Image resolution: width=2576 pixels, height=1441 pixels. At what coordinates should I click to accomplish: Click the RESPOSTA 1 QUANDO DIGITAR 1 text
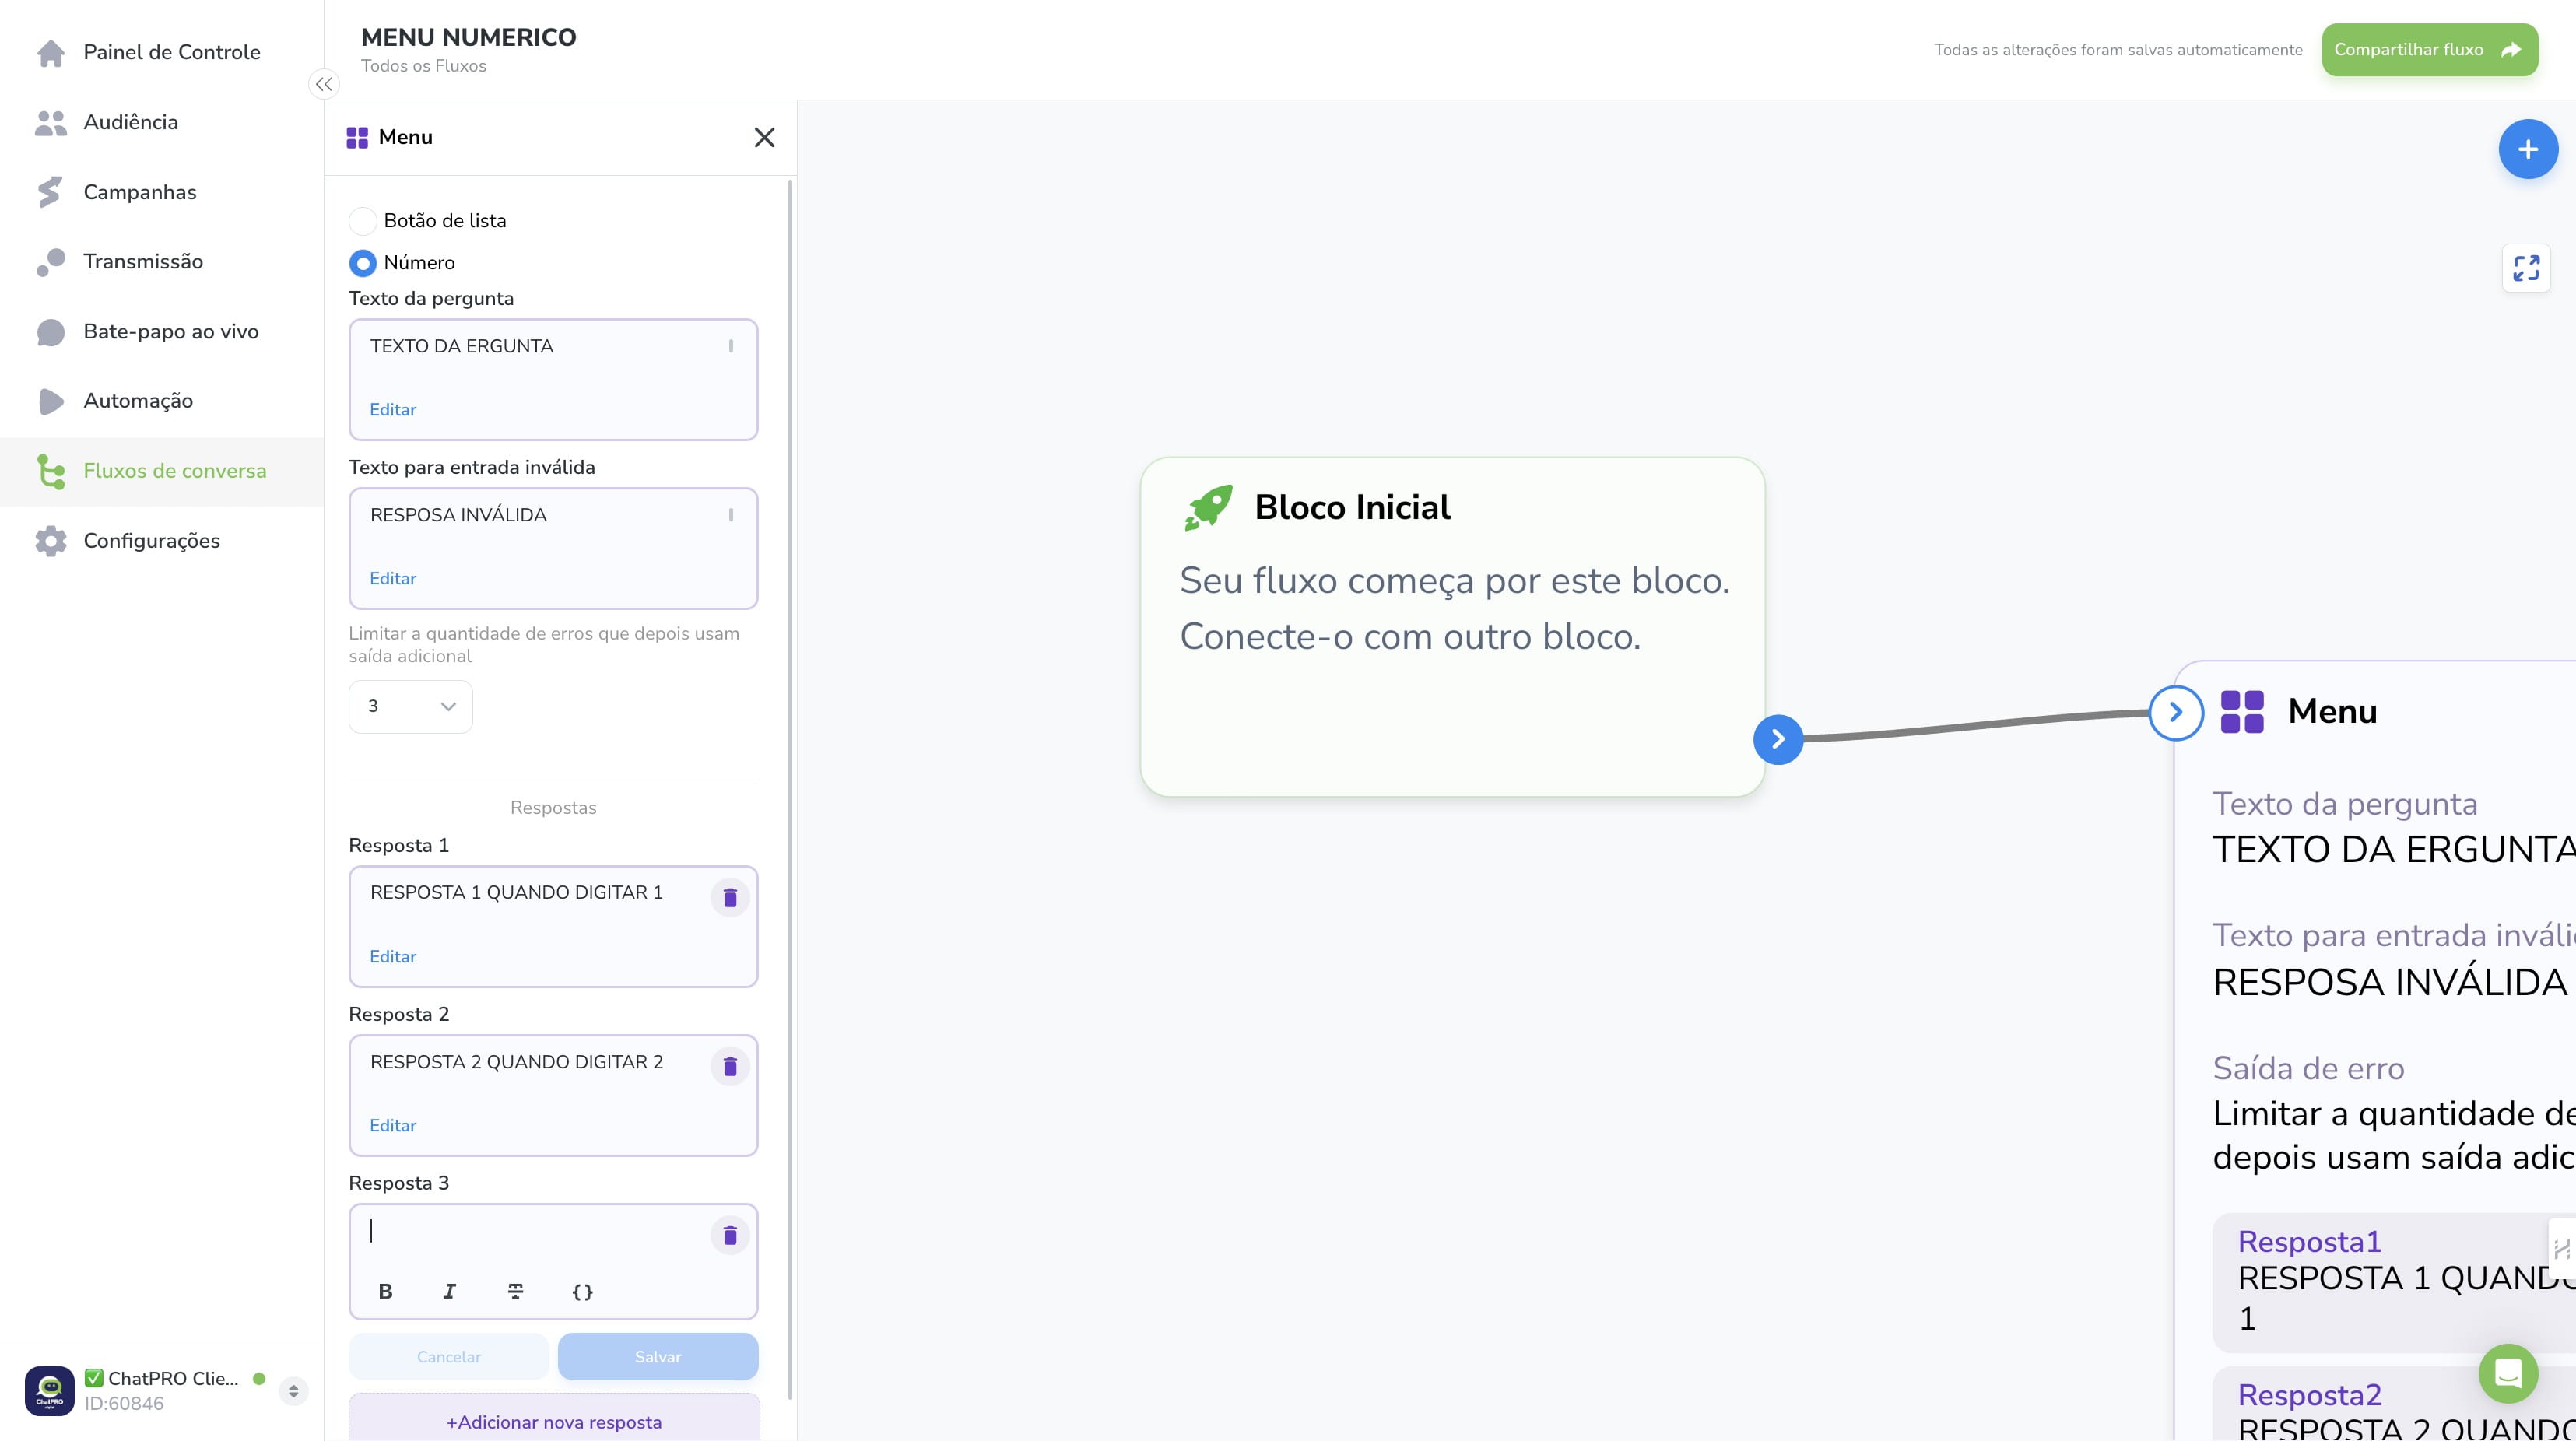[x=517, y=893]
